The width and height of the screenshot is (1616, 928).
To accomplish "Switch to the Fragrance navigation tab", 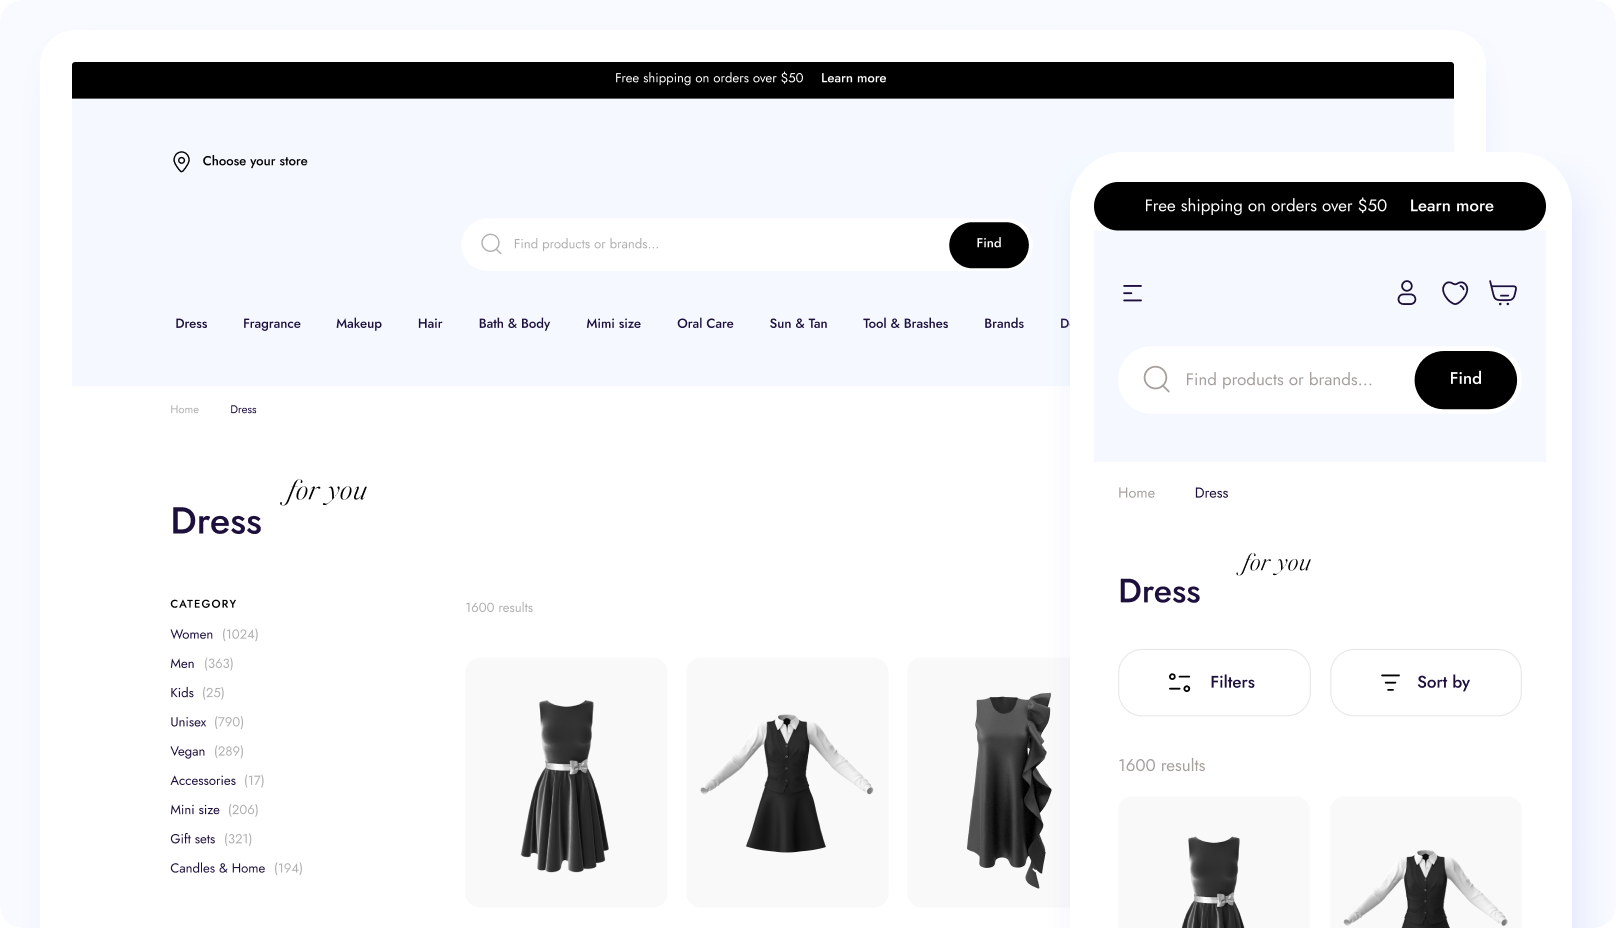I will click(271, 323).
